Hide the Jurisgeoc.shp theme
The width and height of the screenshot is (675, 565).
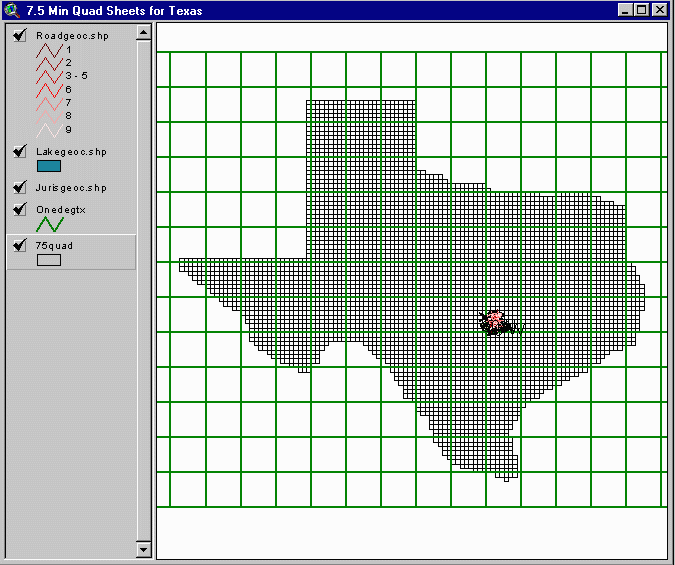20,187
